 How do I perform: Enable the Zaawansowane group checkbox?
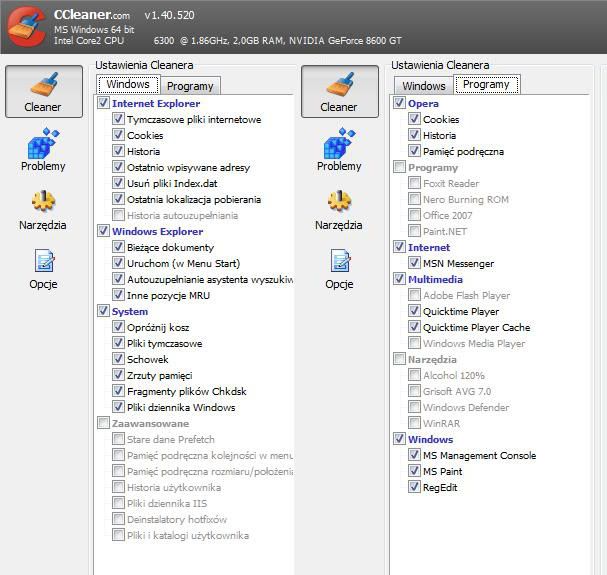[104, 424]
